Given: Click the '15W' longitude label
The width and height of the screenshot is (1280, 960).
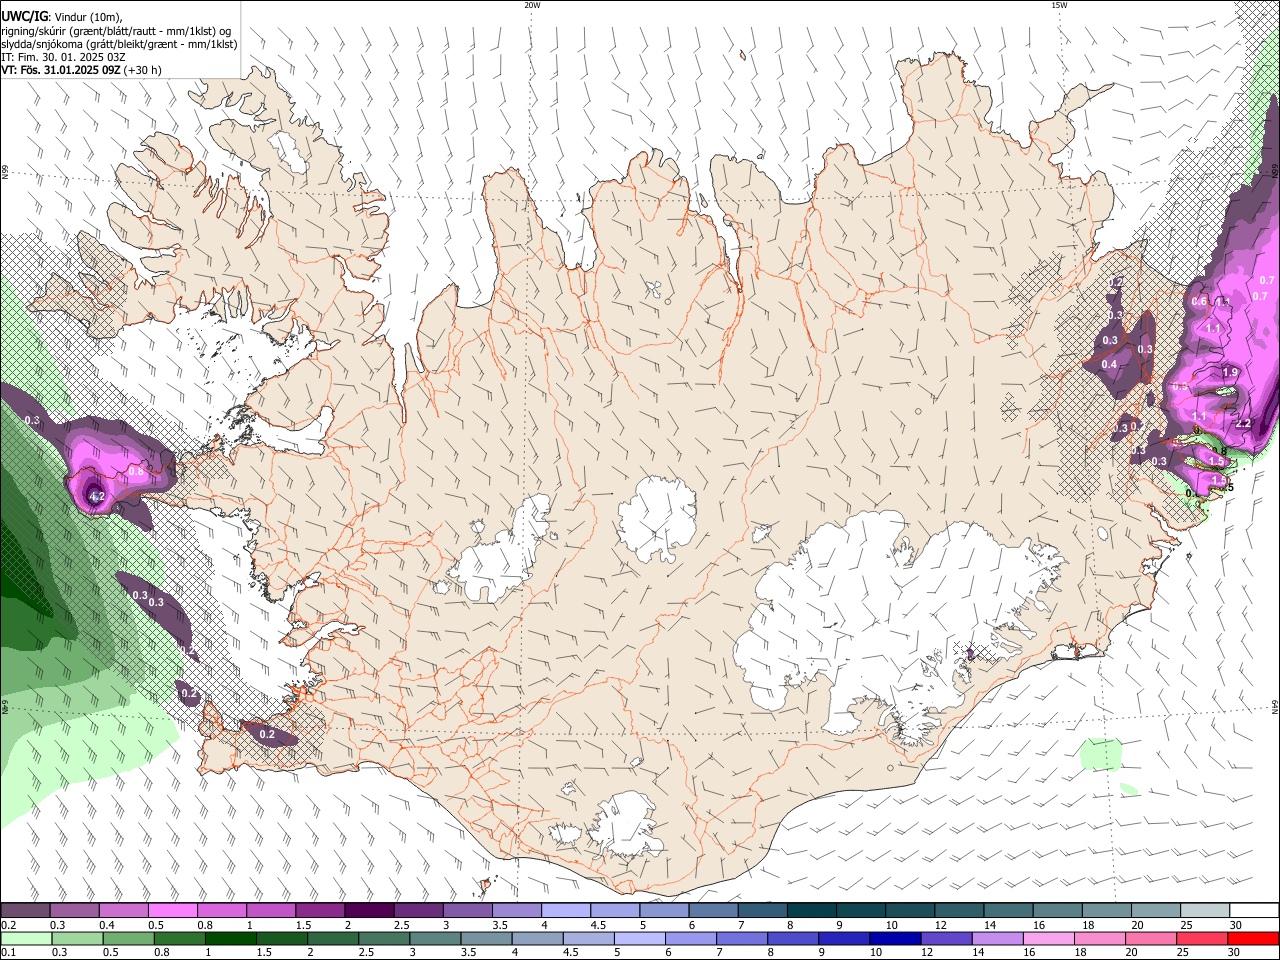Looking at the screenshot, I should click(1059, 5).
